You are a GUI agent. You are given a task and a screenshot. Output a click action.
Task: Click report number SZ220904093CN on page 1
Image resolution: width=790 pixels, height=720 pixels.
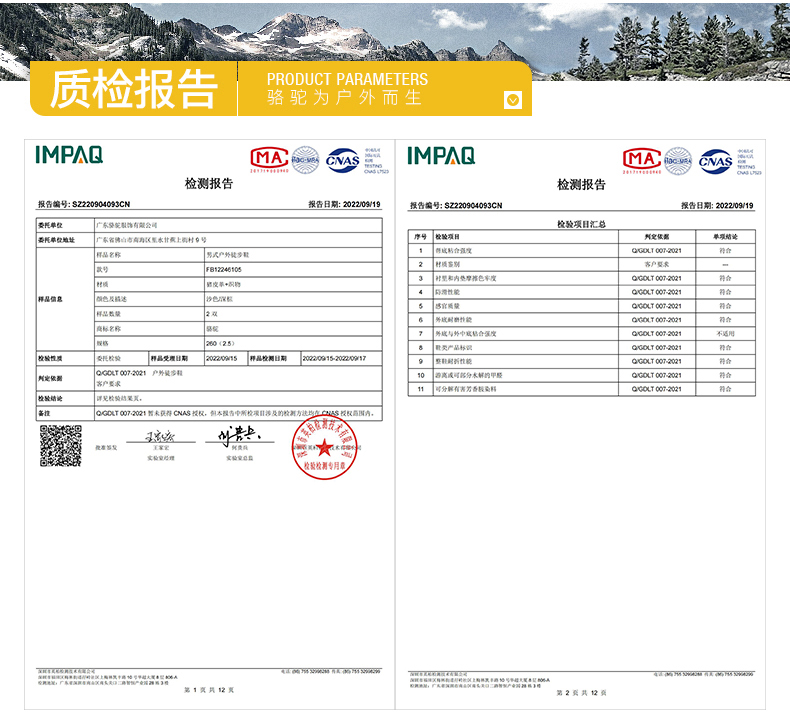pyautogui.click(x=101, y=204)
